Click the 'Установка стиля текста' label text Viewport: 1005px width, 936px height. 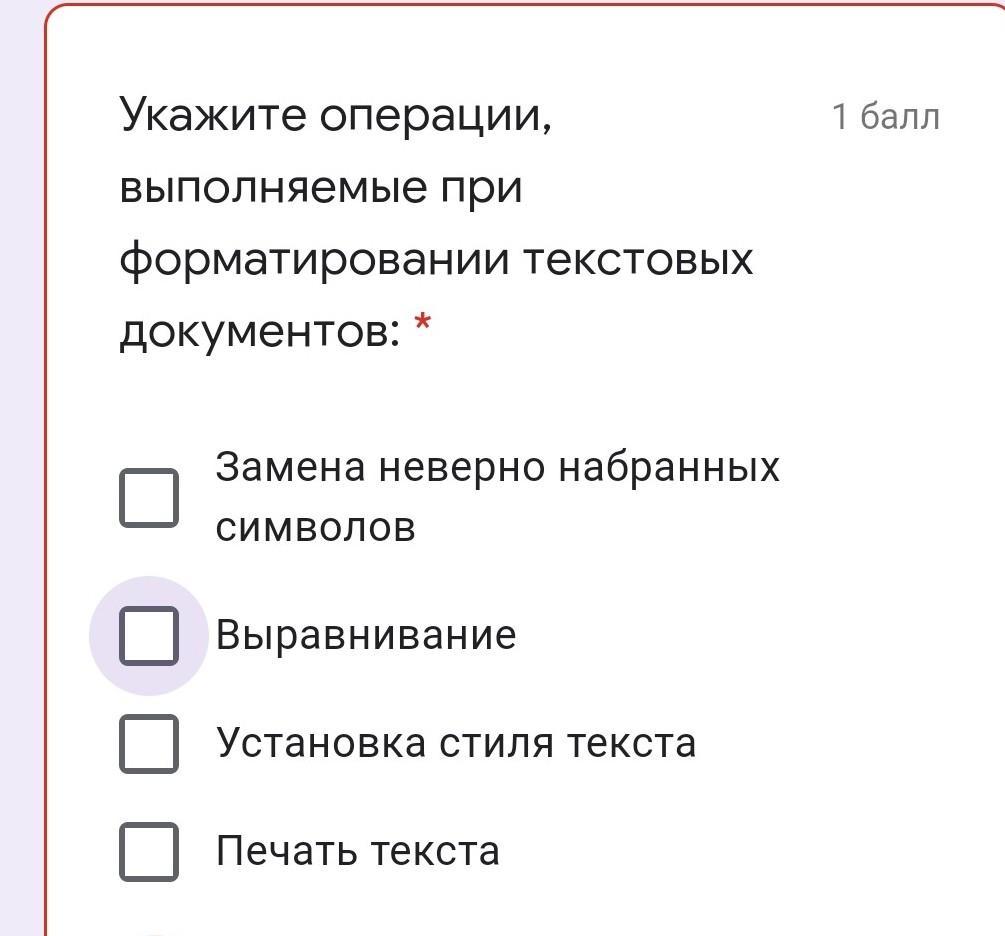pyautogui.click(x=455, y=744)
